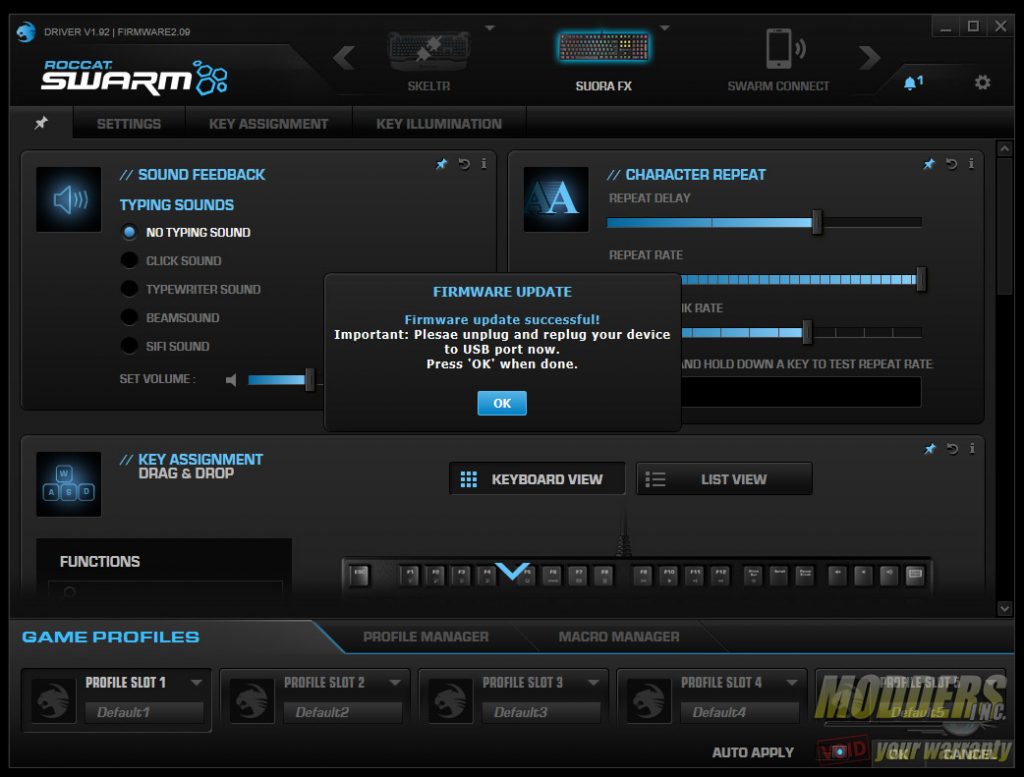Screen dimensions: 1024x777
Task: Click the repeat rate test input field
Action: [801, 392]
